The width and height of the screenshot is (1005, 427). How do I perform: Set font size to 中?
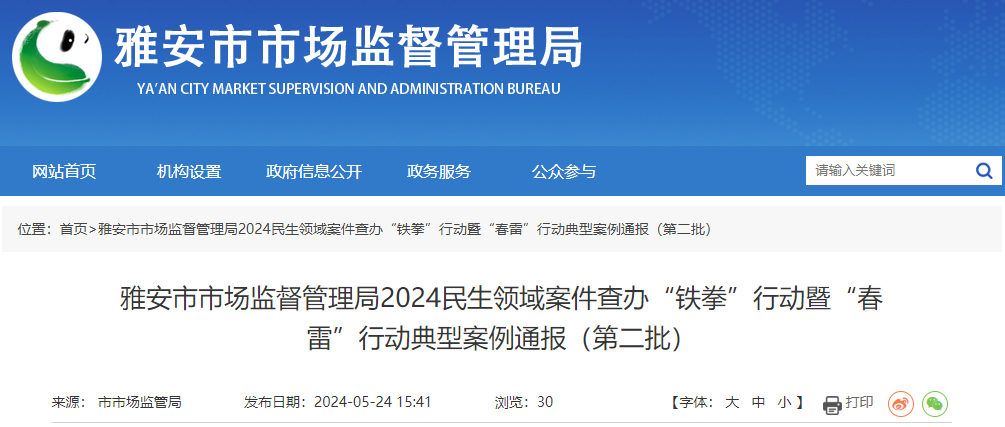tap(758, 403)
